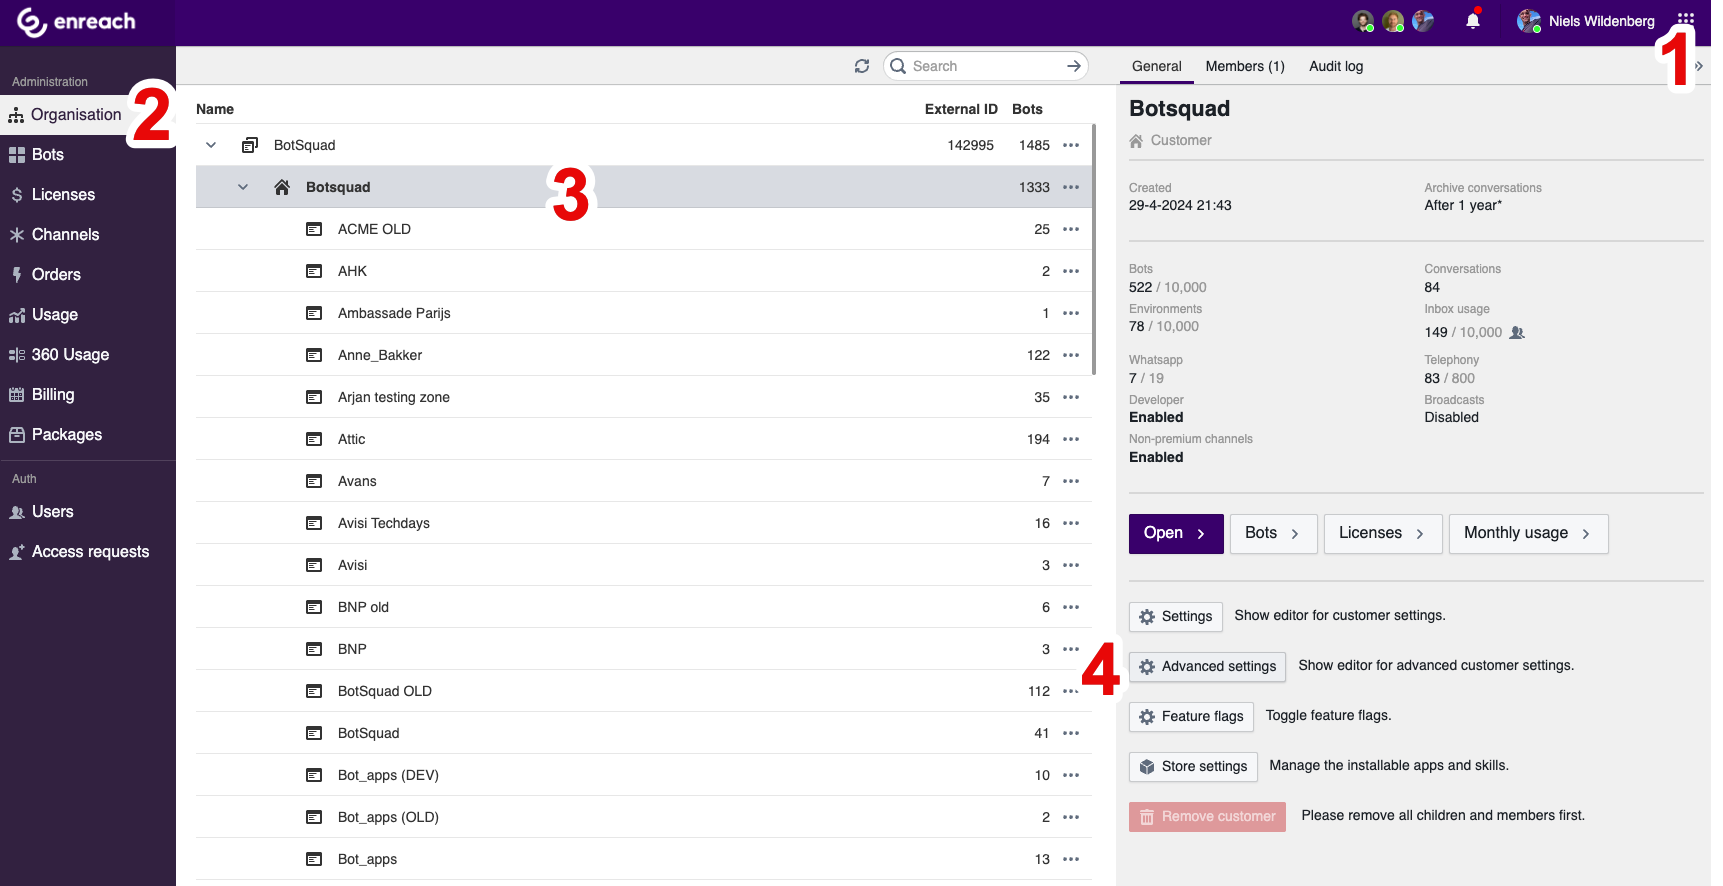The height and width of the screenshot is (886, 1723).
Task: Open Advanced settings editor
Action: [x=1207, y=667]
